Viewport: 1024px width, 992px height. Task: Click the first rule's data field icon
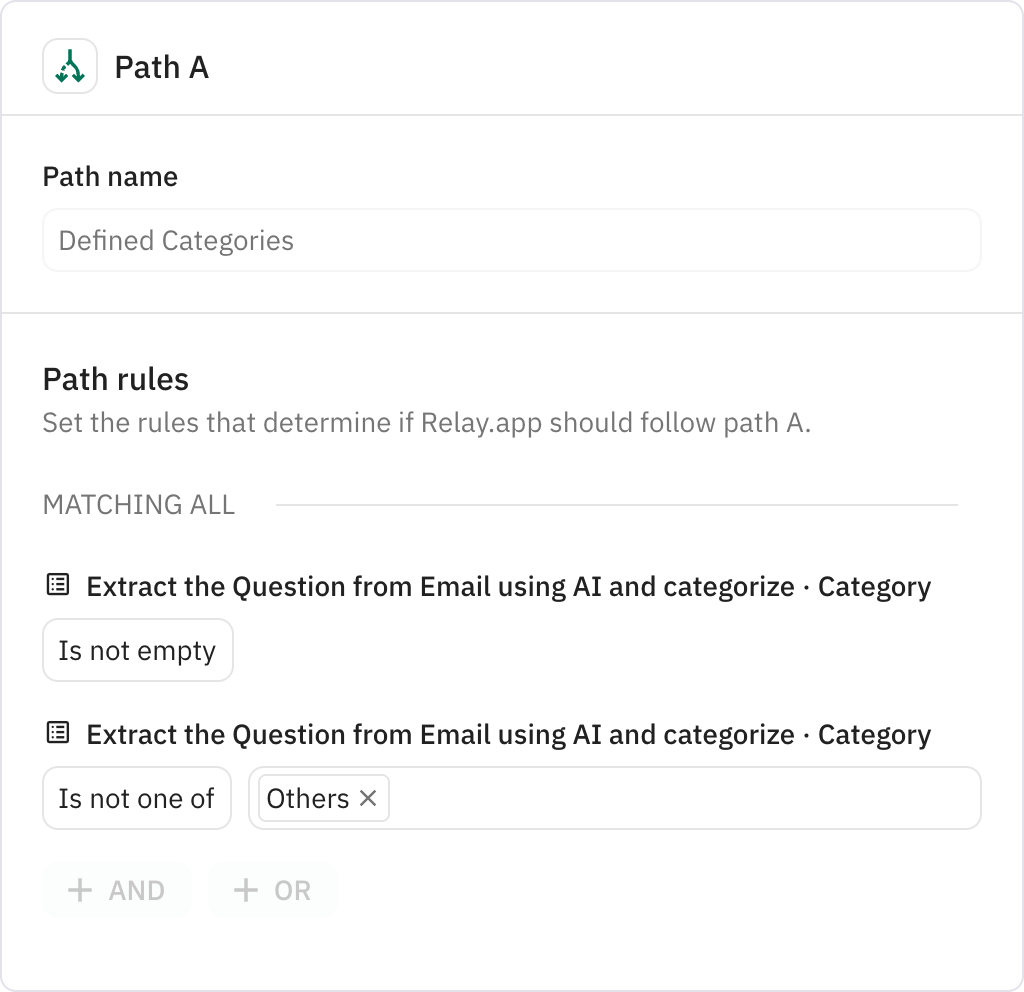pos(58,585)
